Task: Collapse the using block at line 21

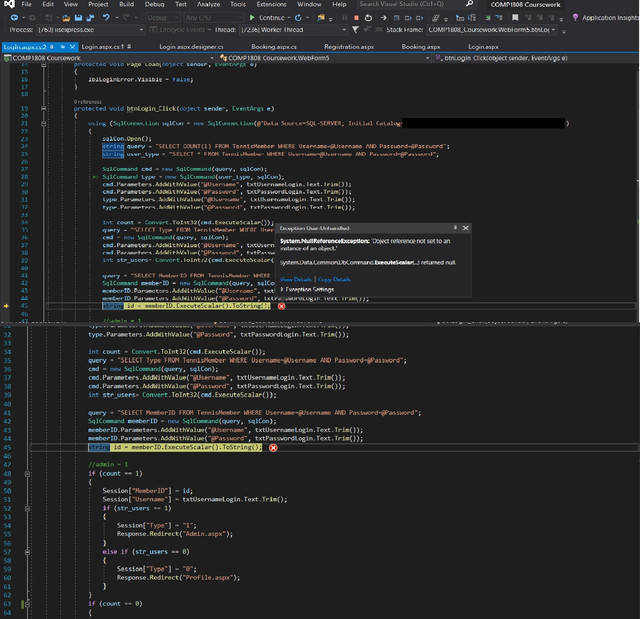Action: [x=44, y=123]
